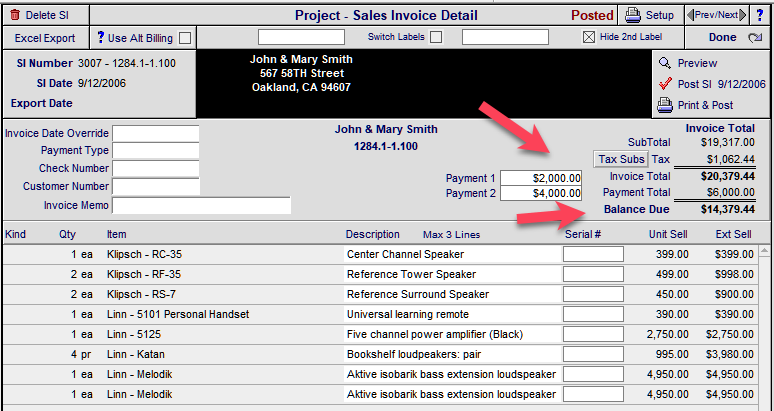Click the second label field right of Switch Labels
774x411 pixels.
point(505,37)
